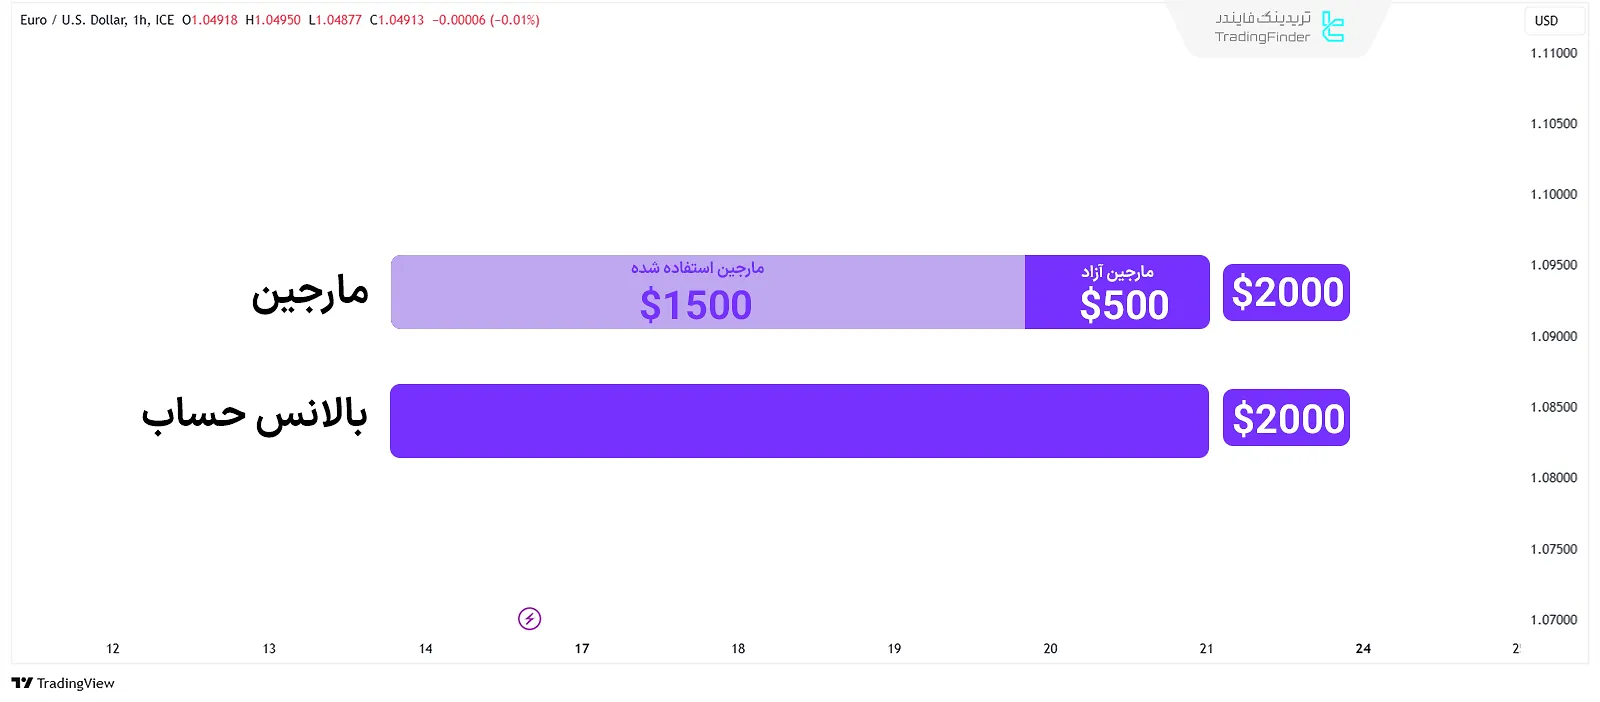Click the TradingFinder logo icon
This screenshot has height=702, width=1600.
1333,27
